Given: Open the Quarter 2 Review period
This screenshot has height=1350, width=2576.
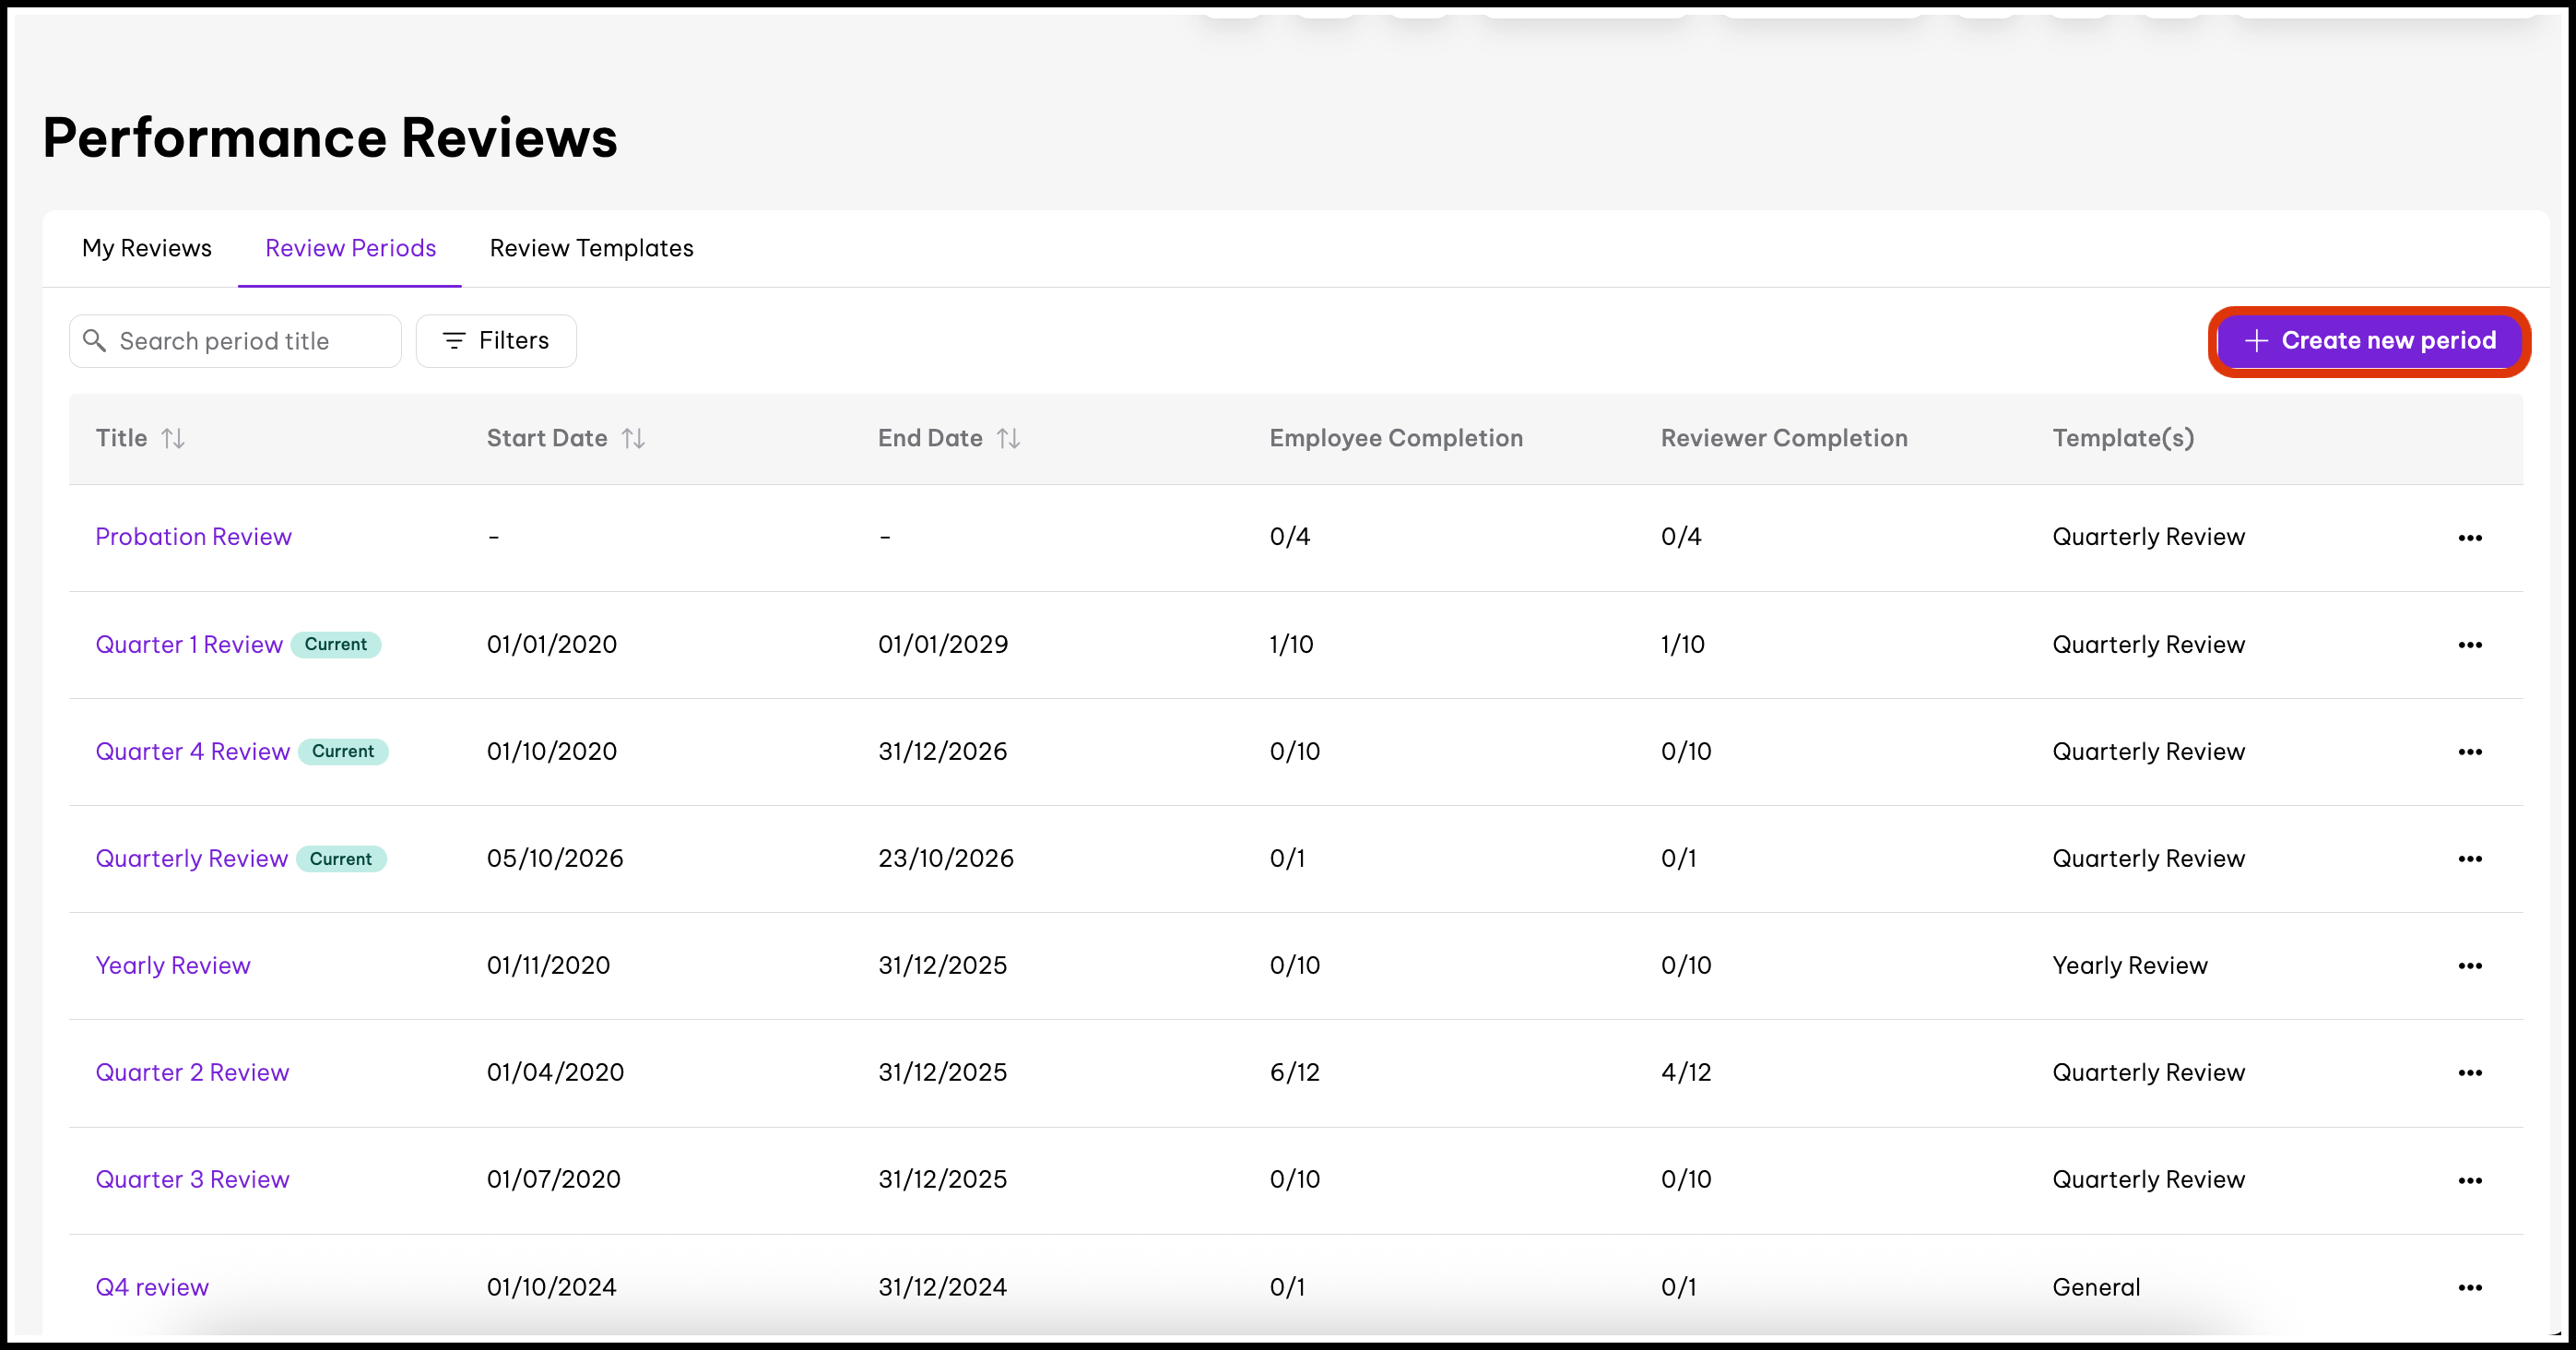Looking at the screenshot, I should pos(192,1073).
